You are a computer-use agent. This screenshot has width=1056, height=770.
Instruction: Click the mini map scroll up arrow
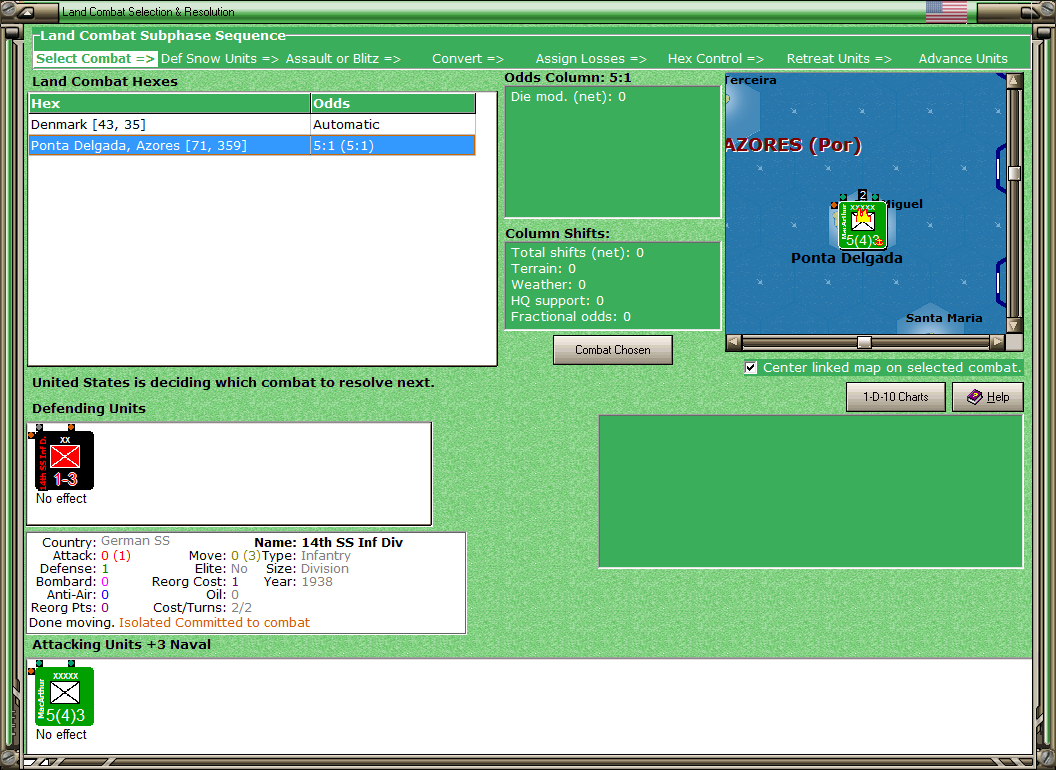1014,81
